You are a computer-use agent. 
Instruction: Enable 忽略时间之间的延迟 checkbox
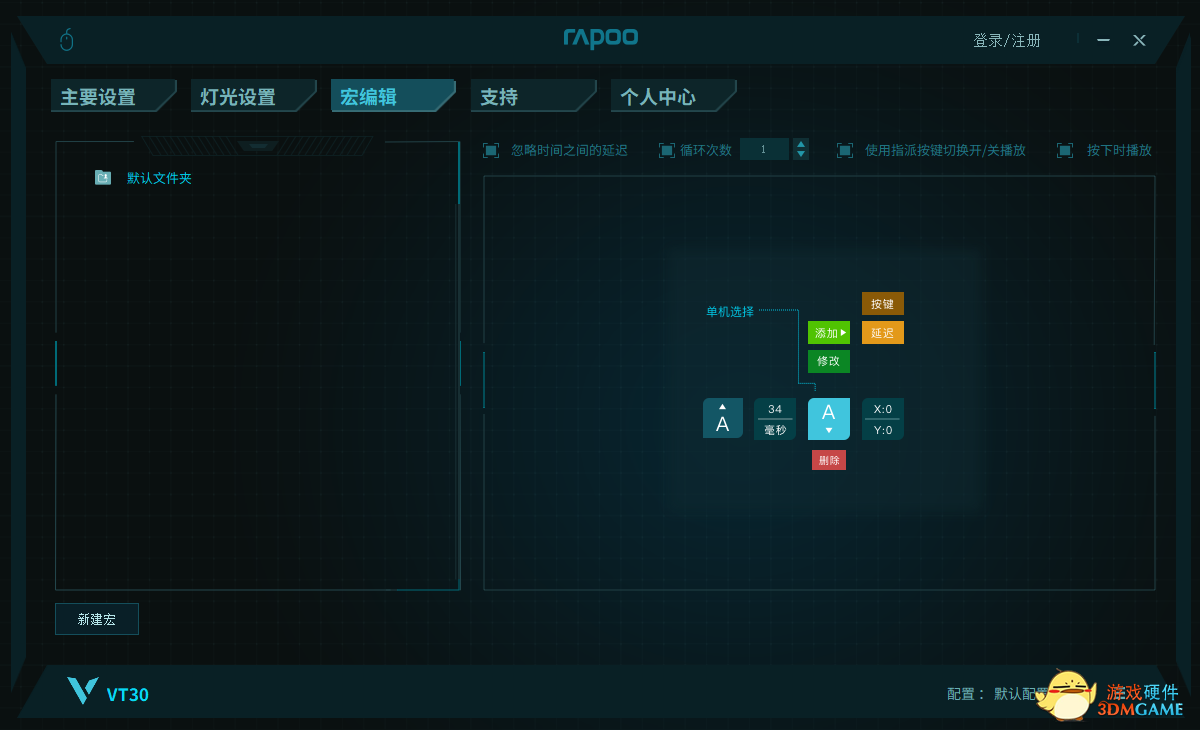tap(491, 150)
